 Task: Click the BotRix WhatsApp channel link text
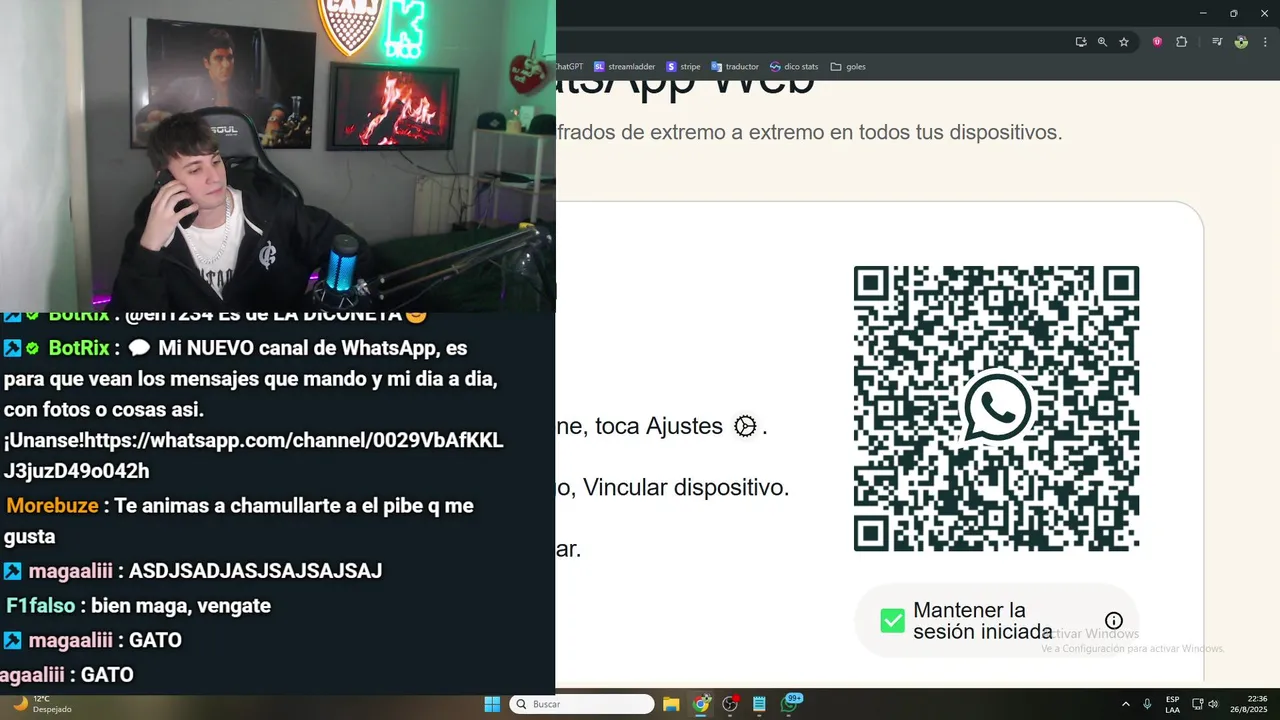pyautogui.click(x=253, y=456)
